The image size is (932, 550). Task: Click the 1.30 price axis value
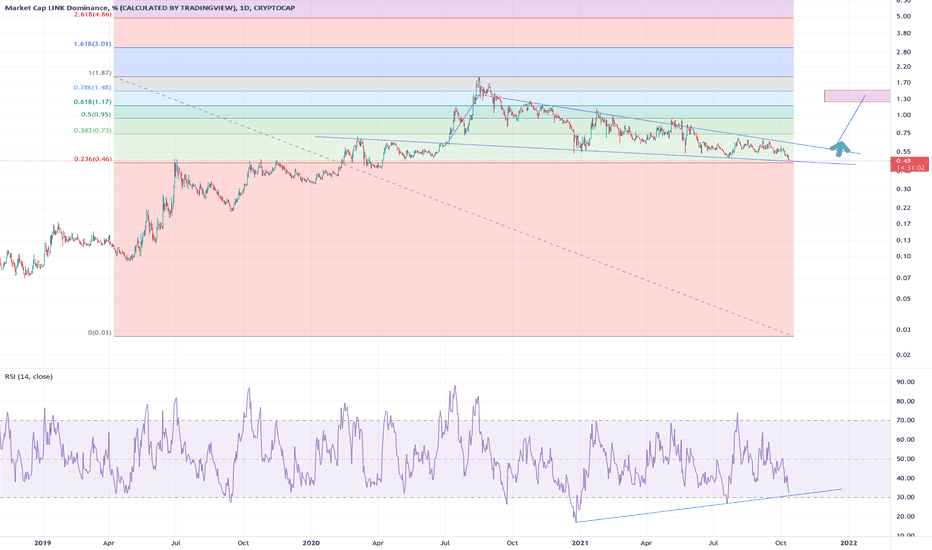point(903,99)
